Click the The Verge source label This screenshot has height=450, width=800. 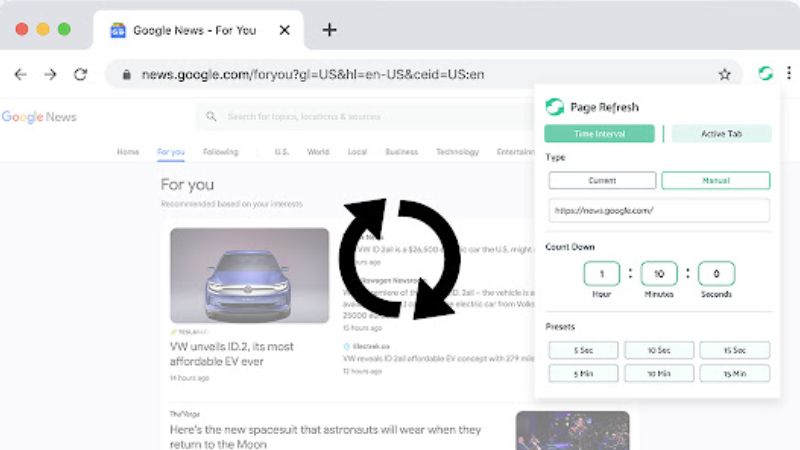(185, 414)
